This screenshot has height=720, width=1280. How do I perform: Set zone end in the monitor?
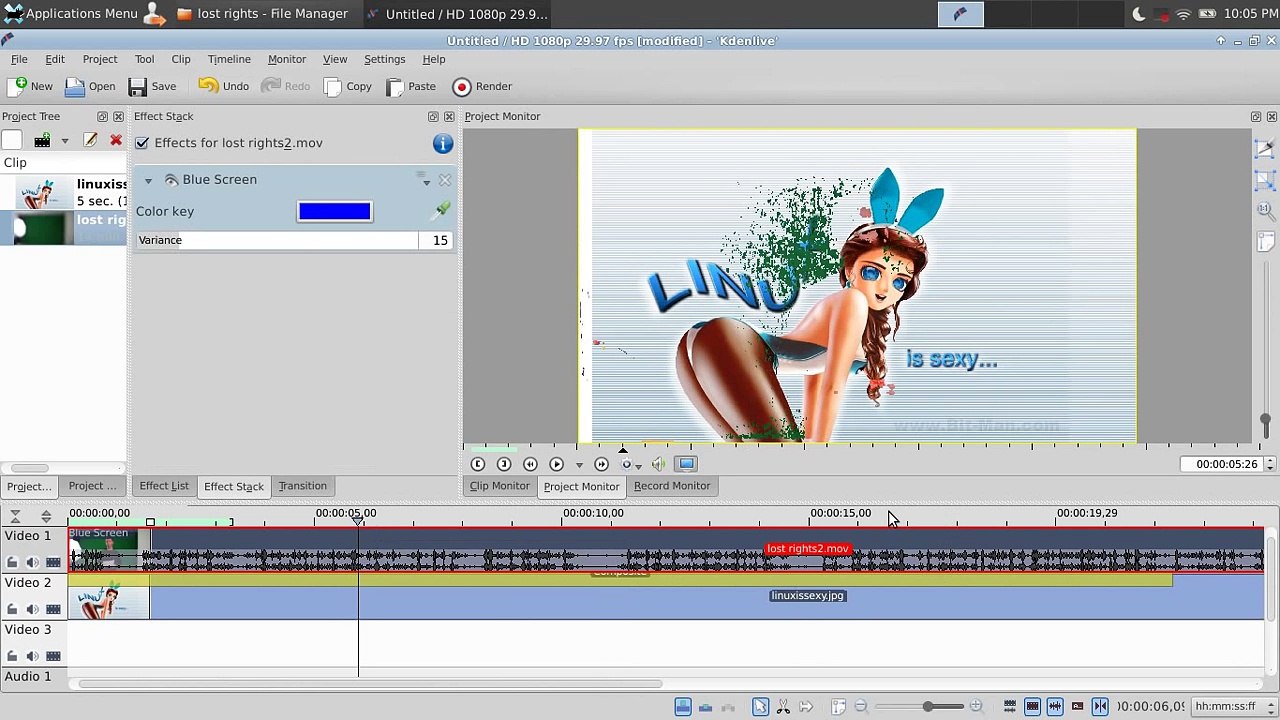(504, 464)
